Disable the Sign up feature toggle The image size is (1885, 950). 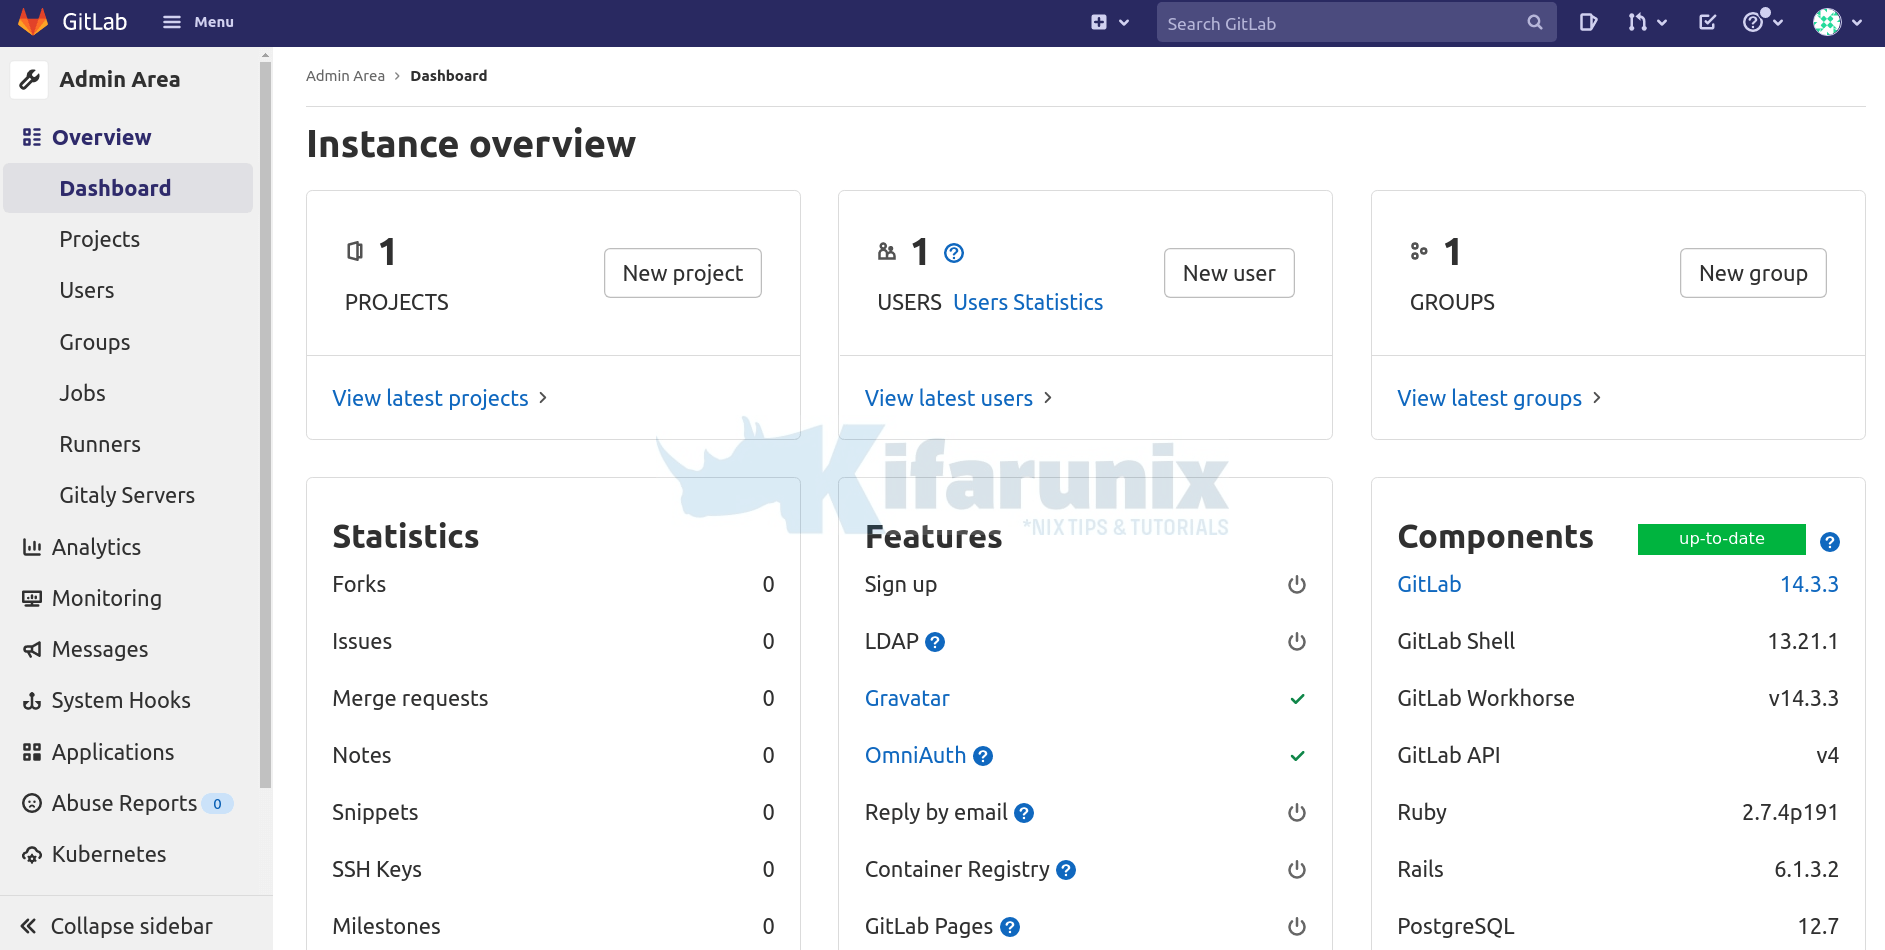1296,584
